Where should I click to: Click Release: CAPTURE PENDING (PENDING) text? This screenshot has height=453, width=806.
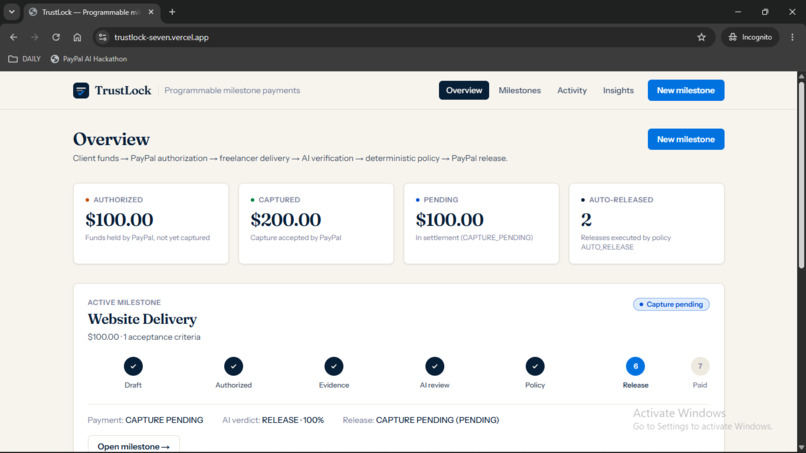coord(420,420)
